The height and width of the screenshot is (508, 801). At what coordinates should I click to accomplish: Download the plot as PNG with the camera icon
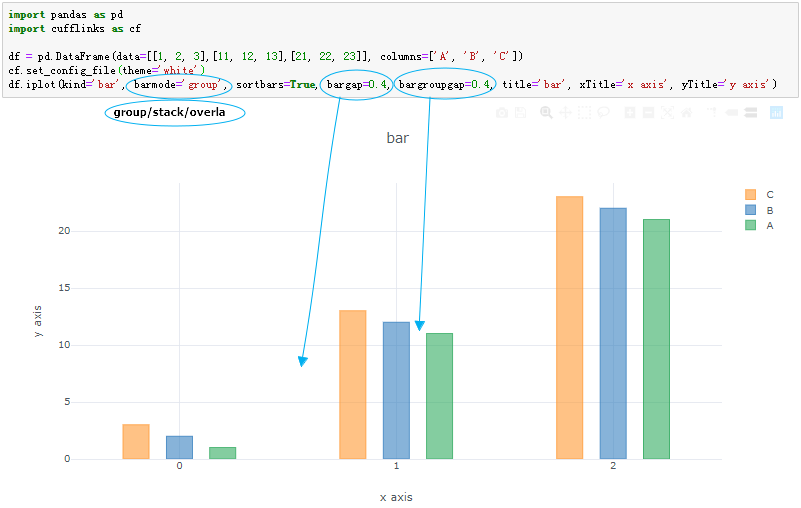(502, 112)
